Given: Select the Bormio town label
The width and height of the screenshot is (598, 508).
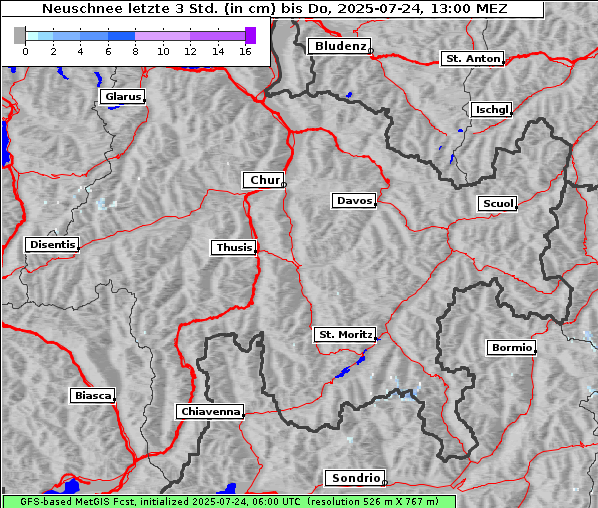Looking at the screenshot, I should click(511, 348).
